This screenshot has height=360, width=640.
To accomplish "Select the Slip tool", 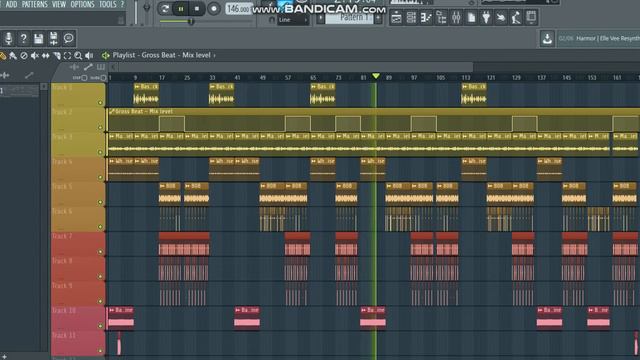I will tap(46, 56).
